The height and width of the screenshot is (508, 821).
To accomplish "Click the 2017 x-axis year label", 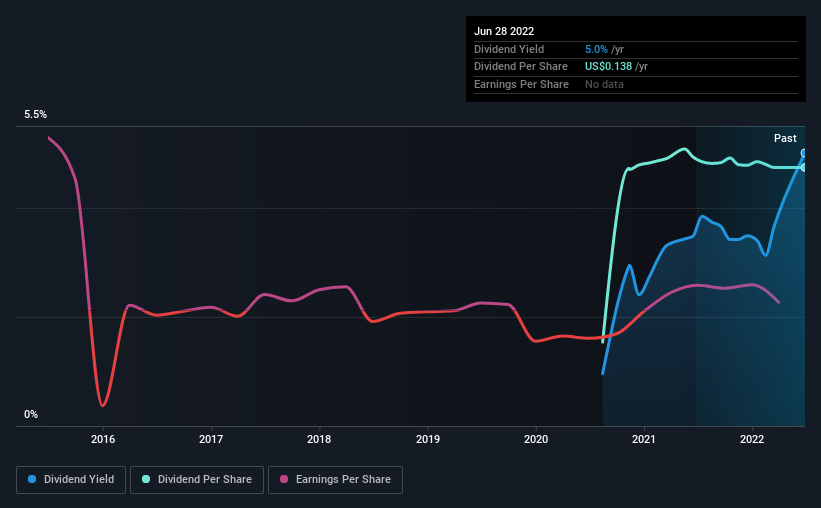I will click(211, 439).
